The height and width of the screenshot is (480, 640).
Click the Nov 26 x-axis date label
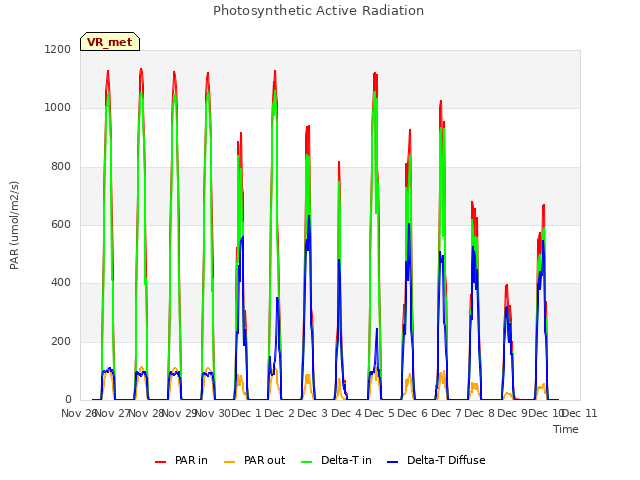pyautogui.click(x=78, y=413)
